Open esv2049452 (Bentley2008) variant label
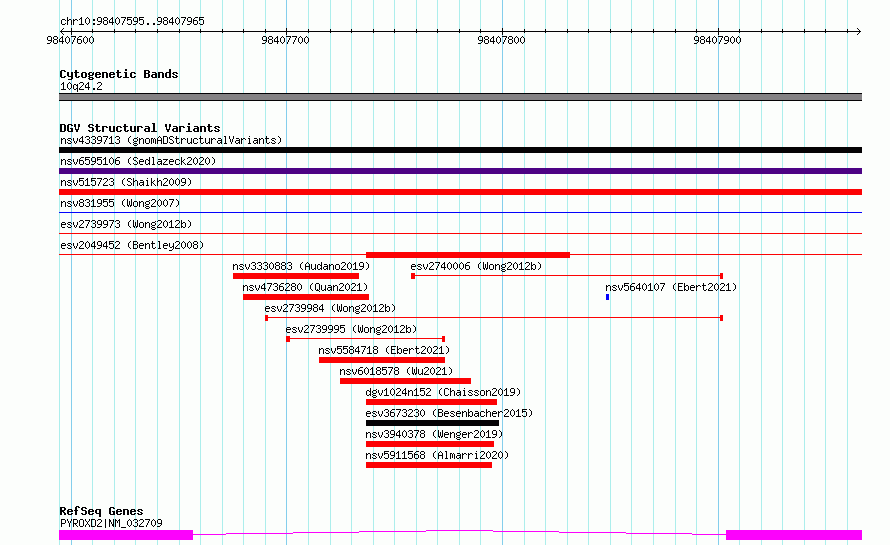Viewport: 890px width, 545px height. (x=132, y=245)
